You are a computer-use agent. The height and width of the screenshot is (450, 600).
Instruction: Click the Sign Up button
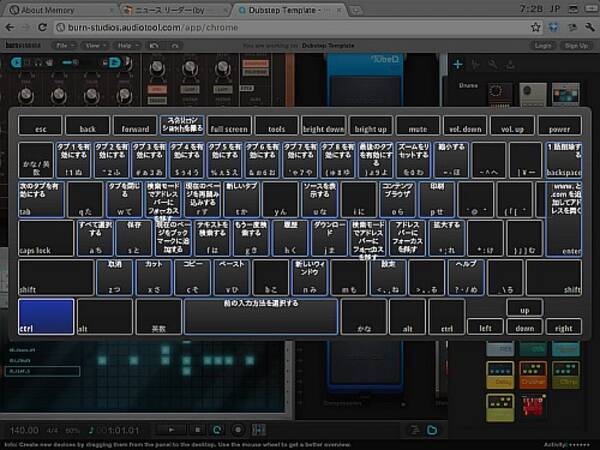[576, 45]
